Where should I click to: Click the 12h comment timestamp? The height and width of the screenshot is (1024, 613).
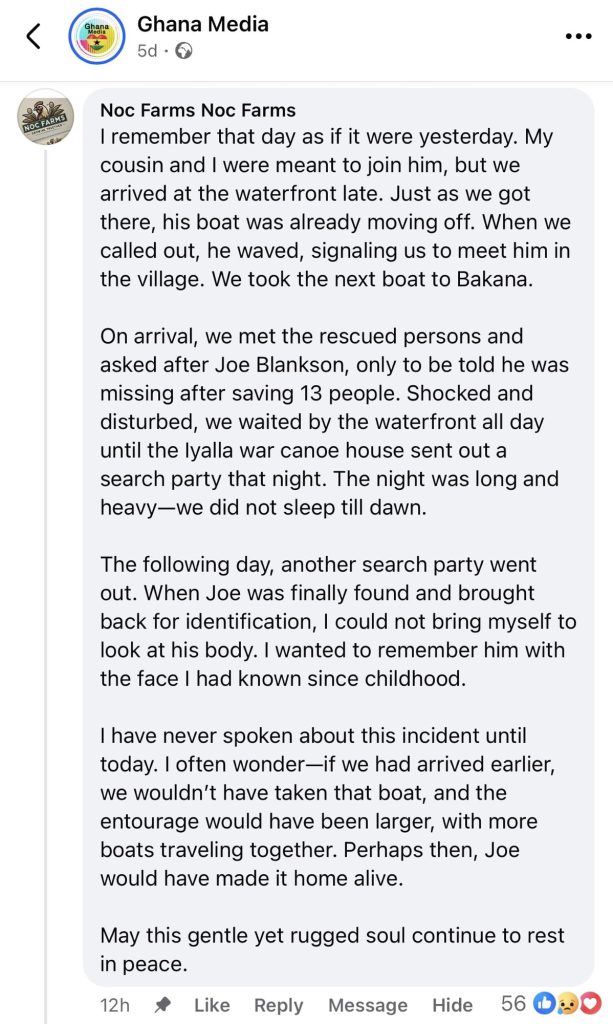click(x=115, y=1004)
